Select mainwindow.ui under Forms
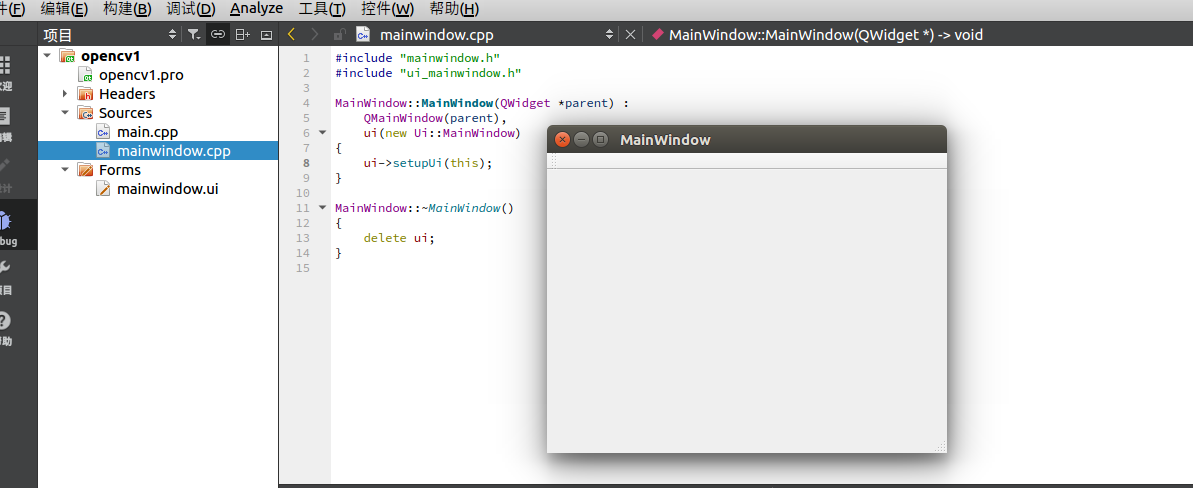The height and width of the screenshot is (488, 1193). tap(167, 189)
